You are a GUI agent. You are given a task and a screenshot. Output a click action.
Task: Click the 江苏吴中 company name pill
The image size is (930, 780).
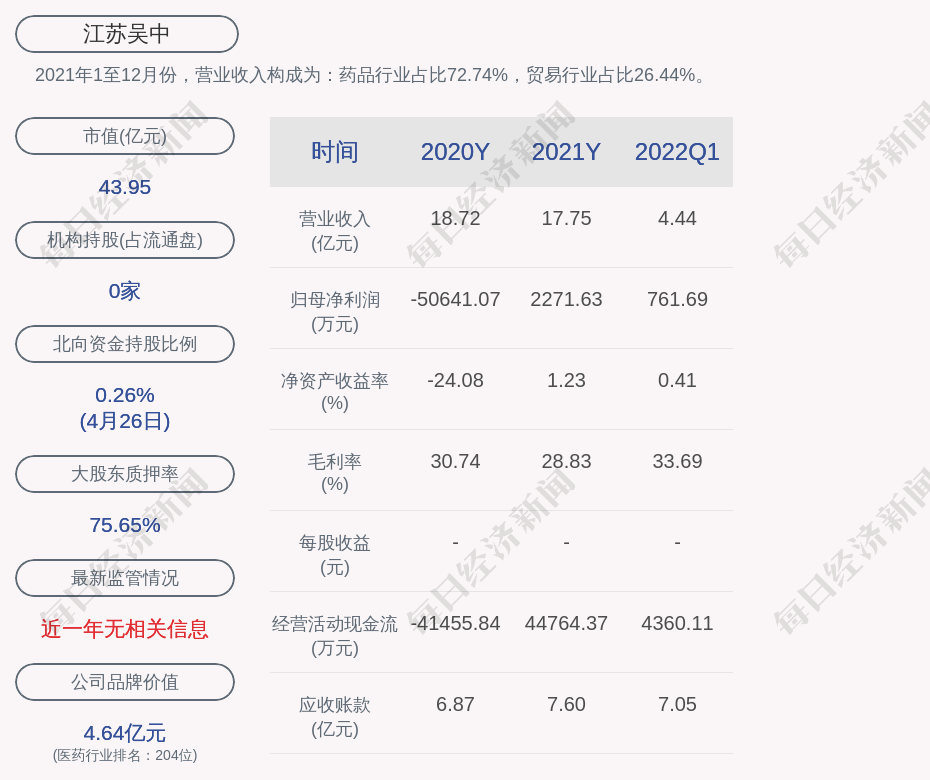pos(126,34)
